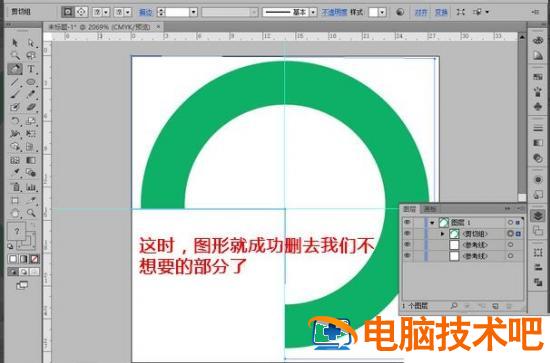Screen dimensions: 550x363
Task: Open graphic style dropdown
Action: (382, 12)
